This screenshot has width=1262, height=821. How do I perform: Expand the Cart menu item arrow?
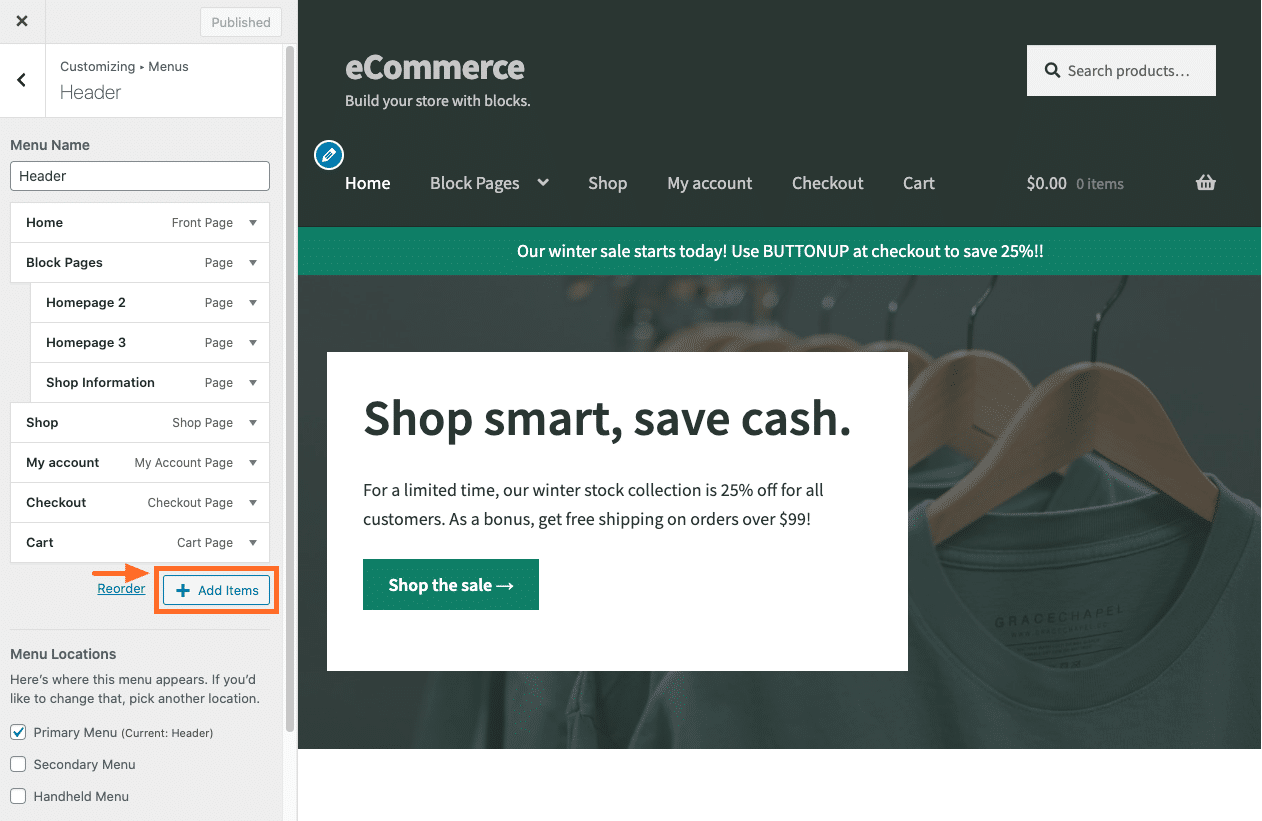(x=253, y=543)
